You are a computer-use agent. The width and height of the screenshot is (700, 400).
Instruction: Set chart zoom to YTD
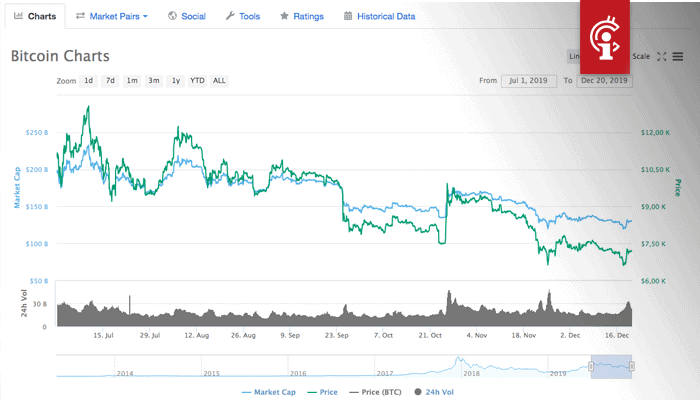tap(197, 81)
